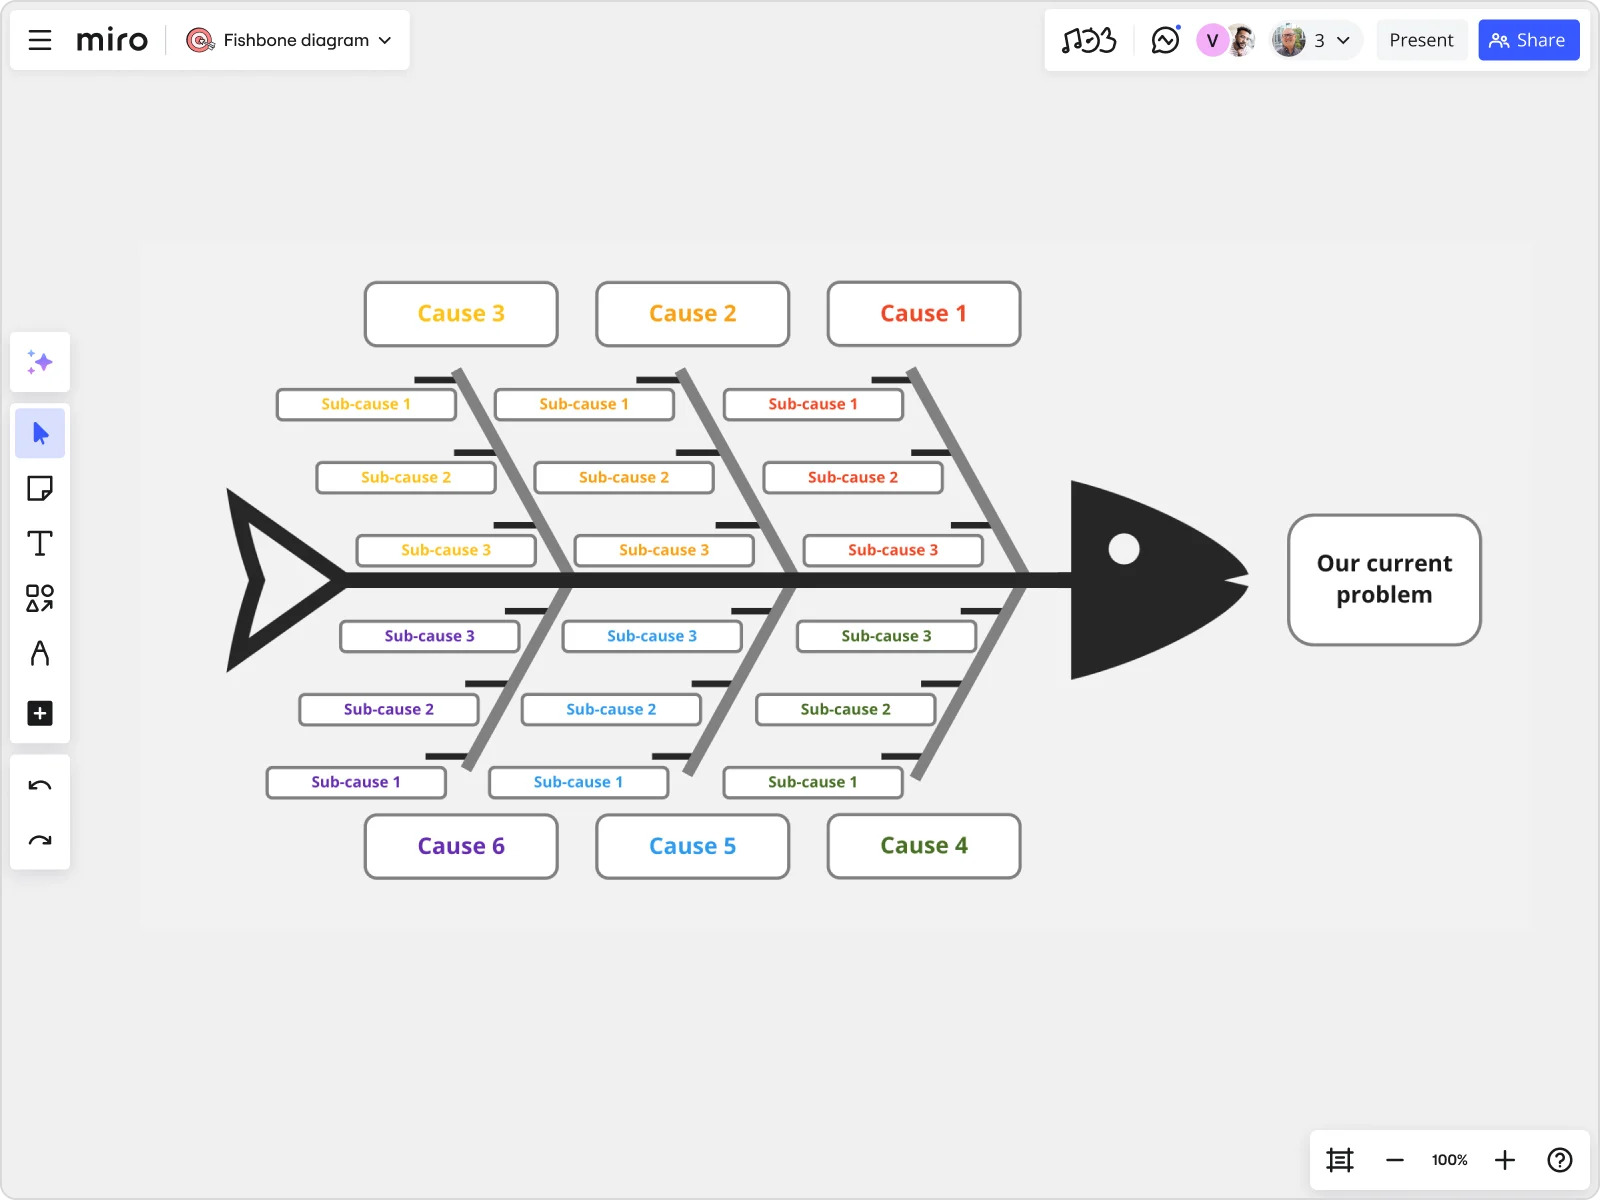Zoom out with minus button
The height and width of the screenshot is (1200, 1600).
point(1395,1160)
